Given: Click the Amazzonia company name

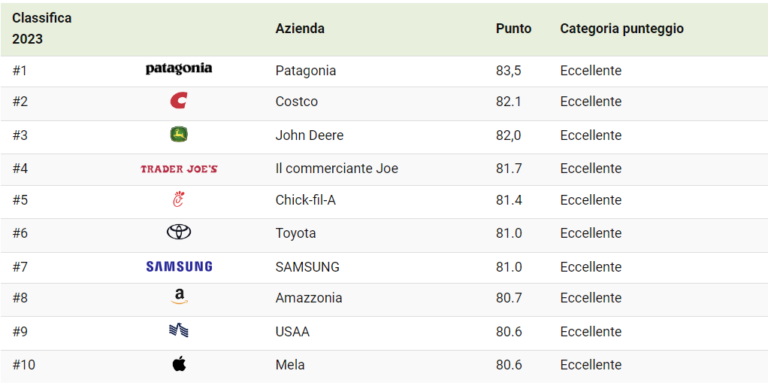Looking at the screenshot, I should coord(309,298).
